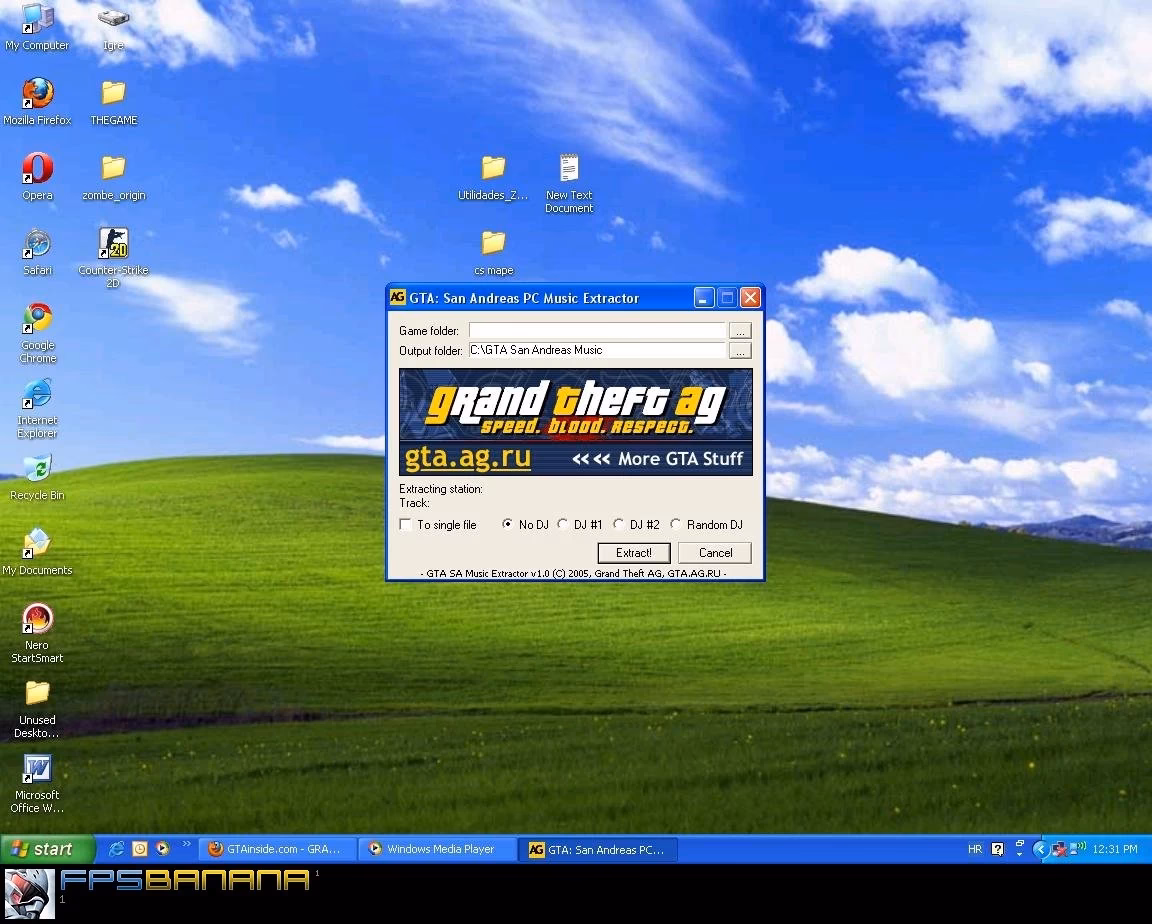Screen dimensions: 1152x924
Task: Click the Output folder path field
Action: coord(597,350)
